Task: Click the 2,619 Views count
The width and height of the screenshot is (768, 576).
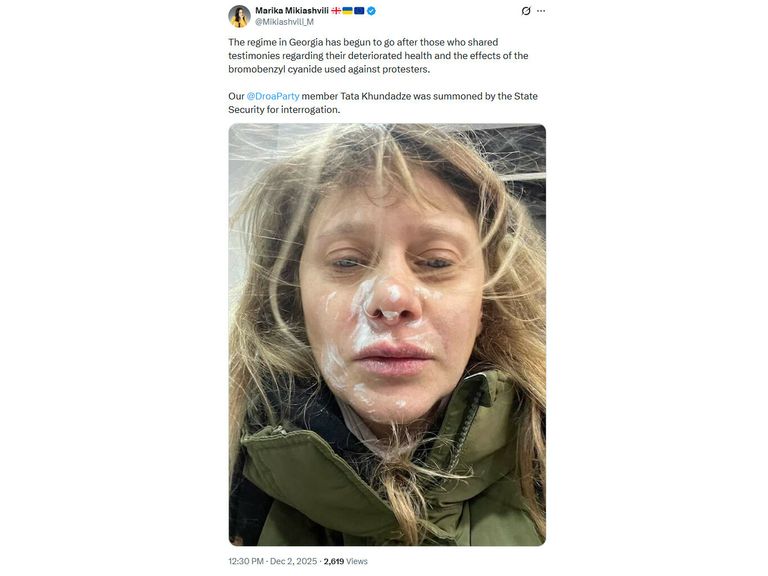Action: pos(345,561)
